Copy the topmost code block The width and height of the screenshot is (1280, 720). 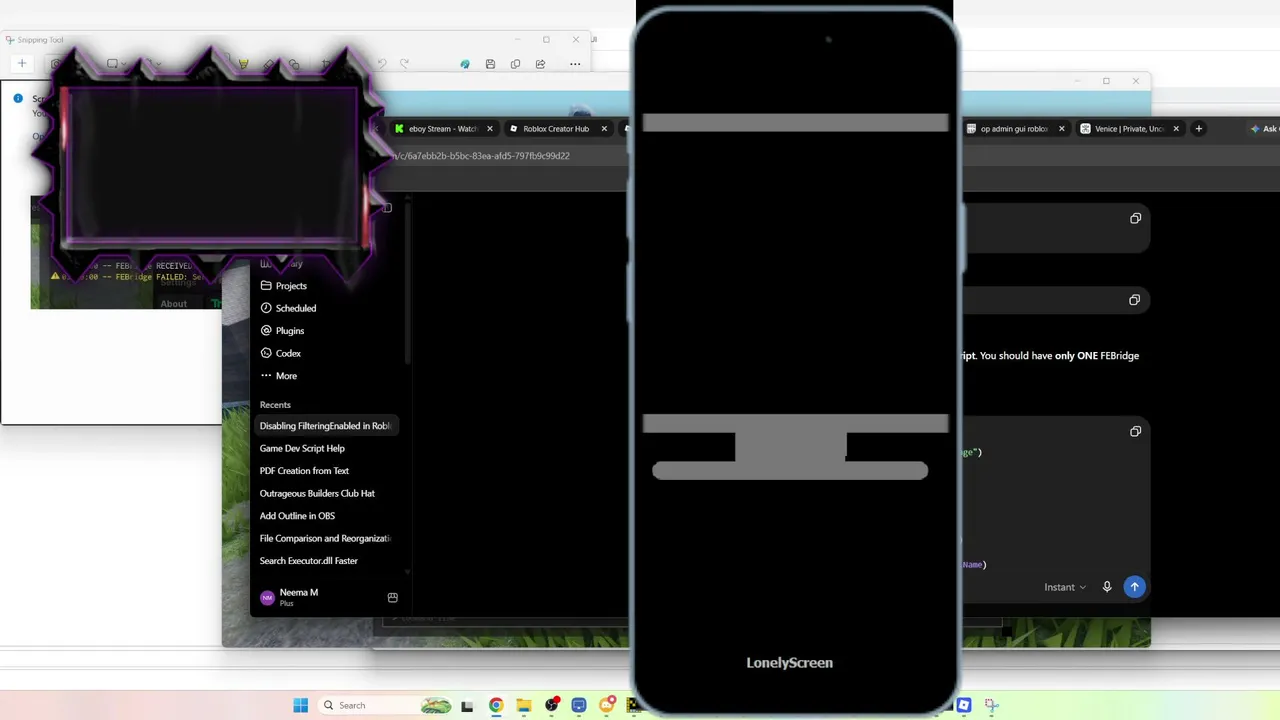[1135, 218]
